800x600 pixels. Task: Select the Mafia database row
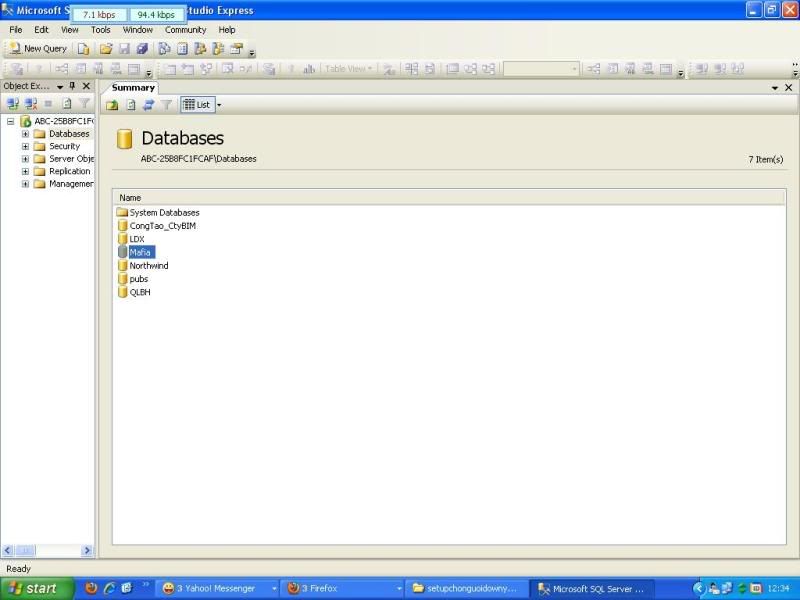click(x=136, y=253)
